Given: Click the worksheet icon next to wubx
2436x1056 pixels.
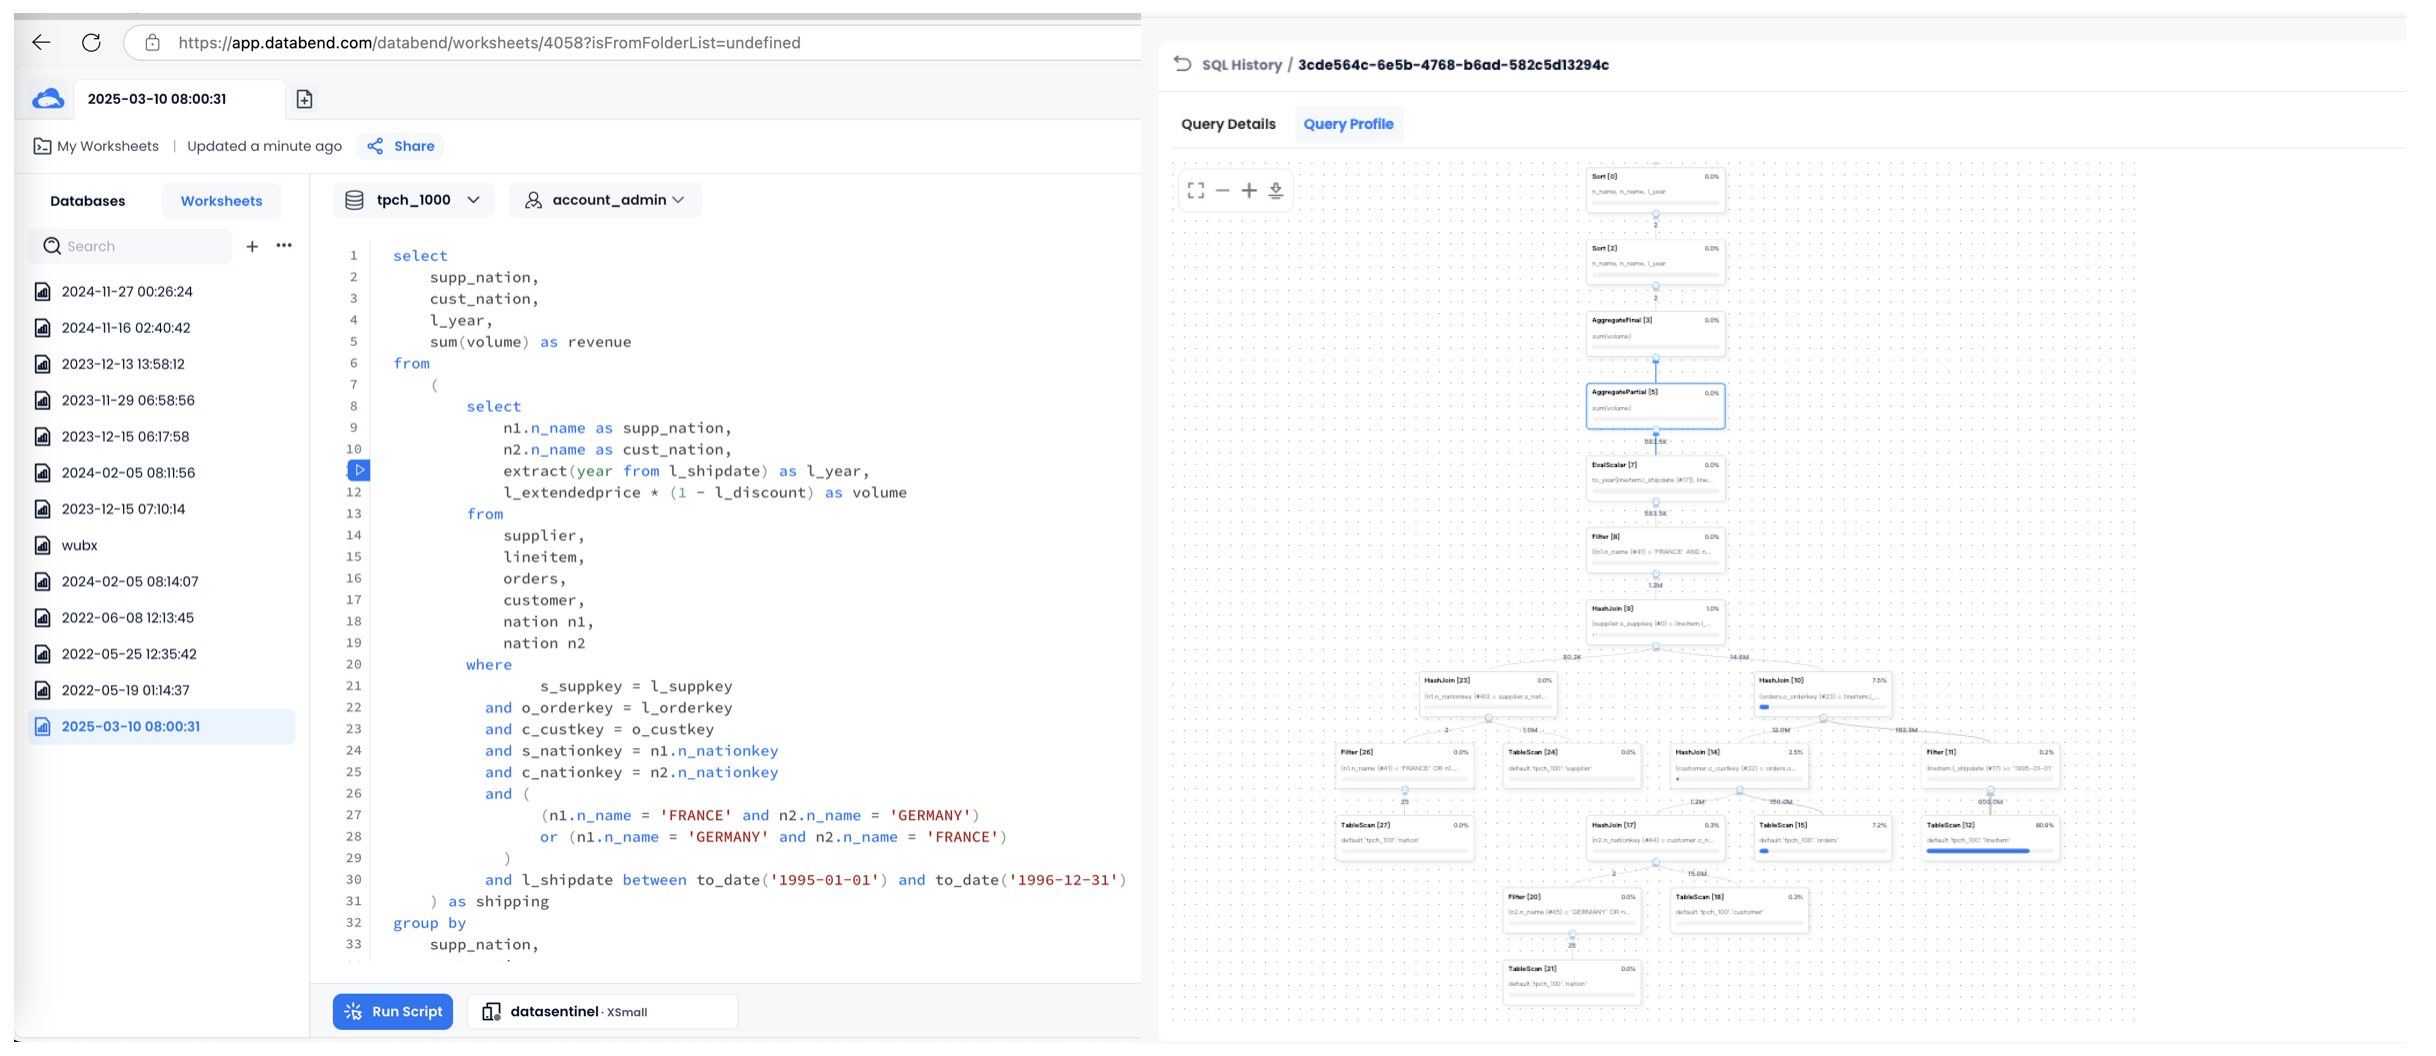Looking at the screenshot, I should [x=42, y=545].
